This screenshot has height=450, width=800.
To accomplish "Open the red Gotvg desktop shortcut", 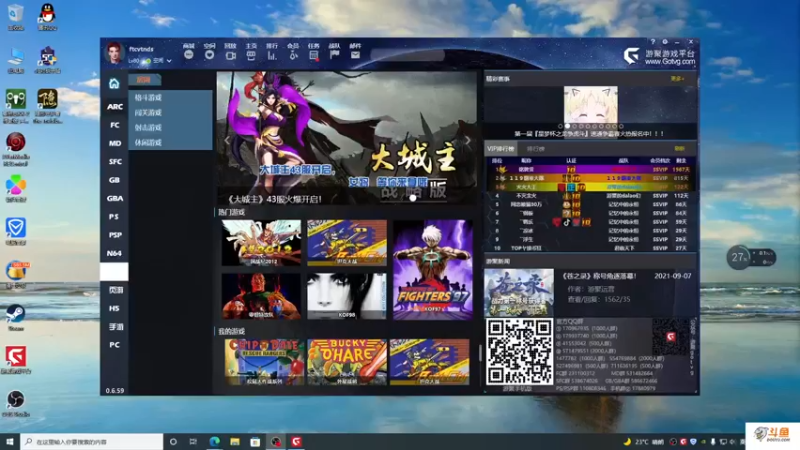I will [16, 359].
